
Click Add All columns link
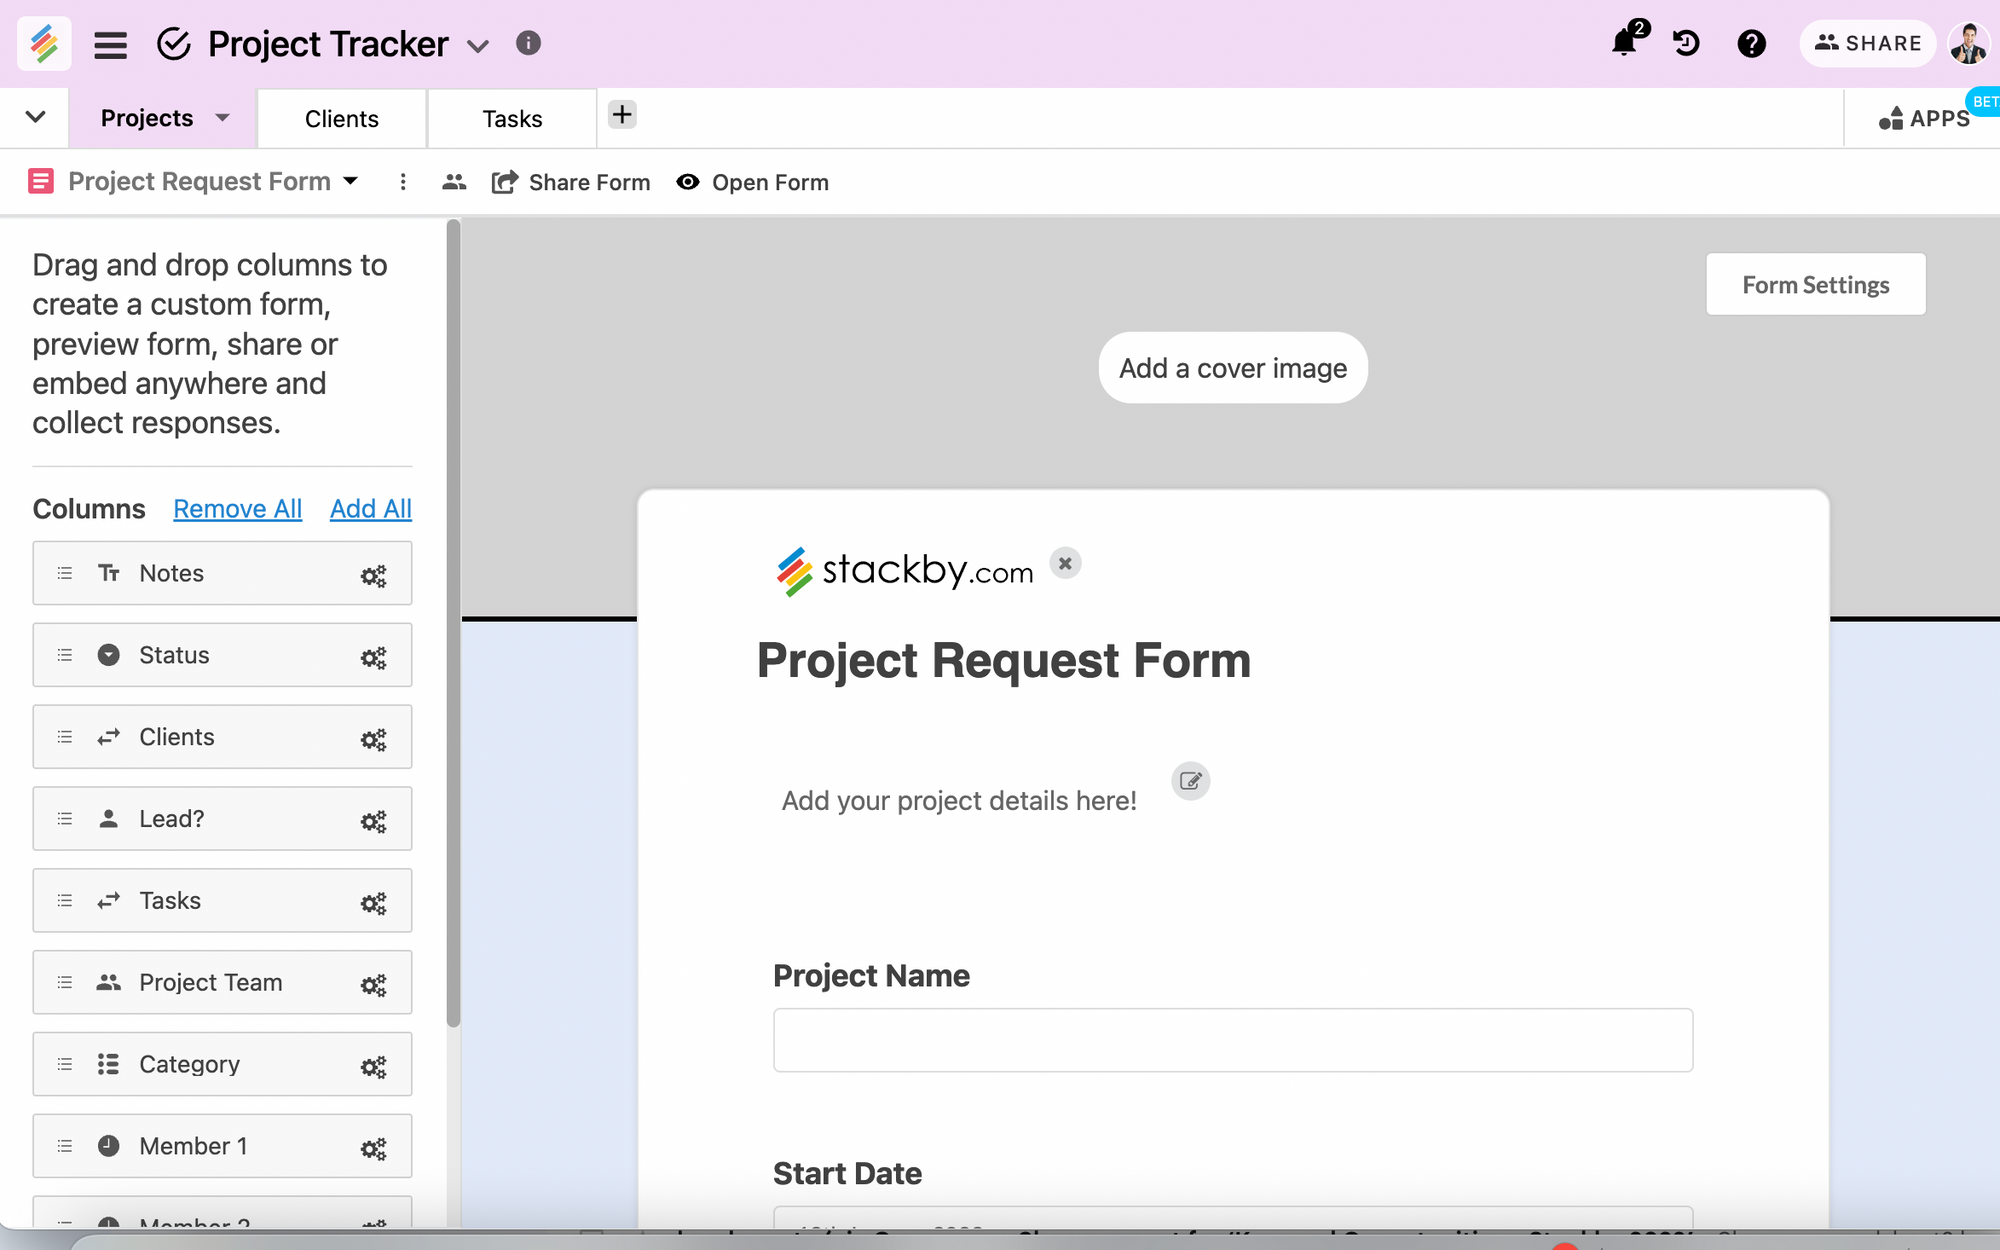(x=370, y=507)
